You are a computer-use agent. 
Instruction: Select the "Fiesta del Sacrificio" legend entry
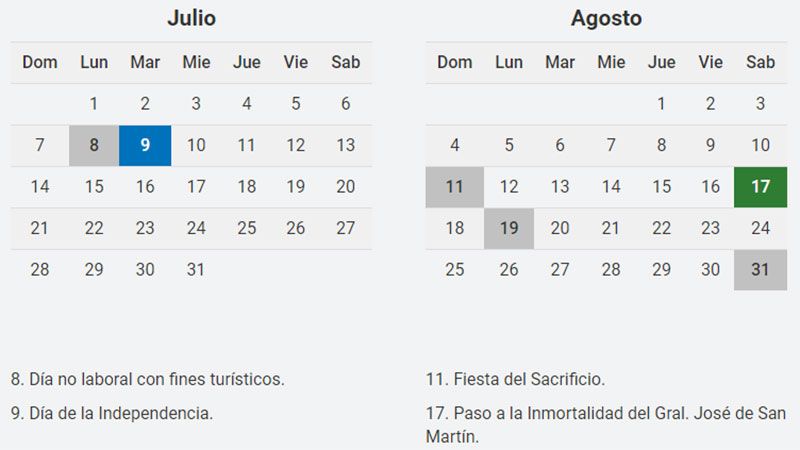pos(515,379)
